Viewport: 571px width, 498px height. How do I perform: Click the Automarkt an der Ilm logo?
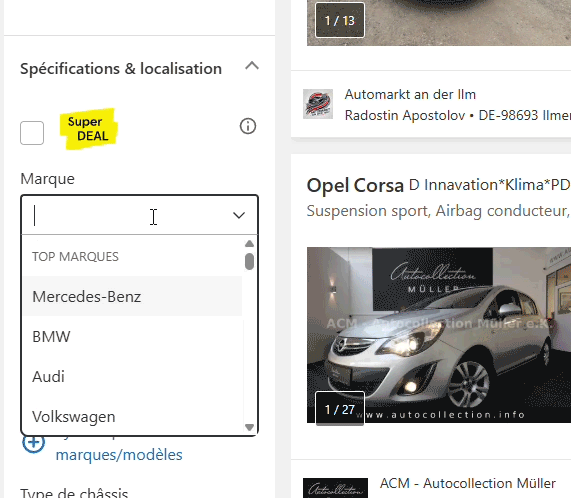[318, 104]
